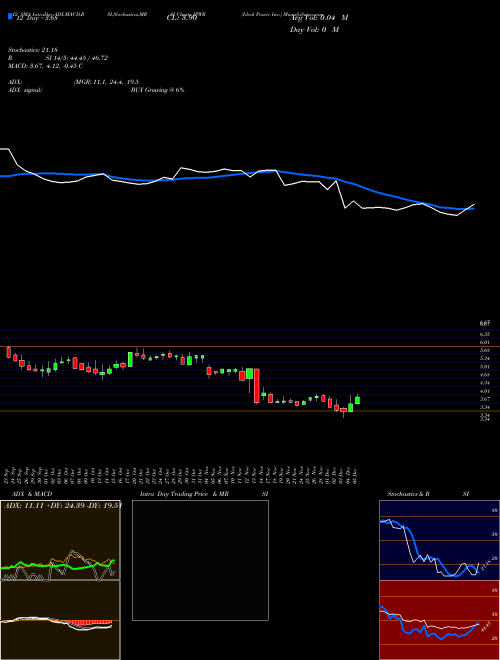Image resolution: width=500 pixels, height=660 pixels.
Task: Click the blue 12-day SMA legend square
Action: pos(11,17)
